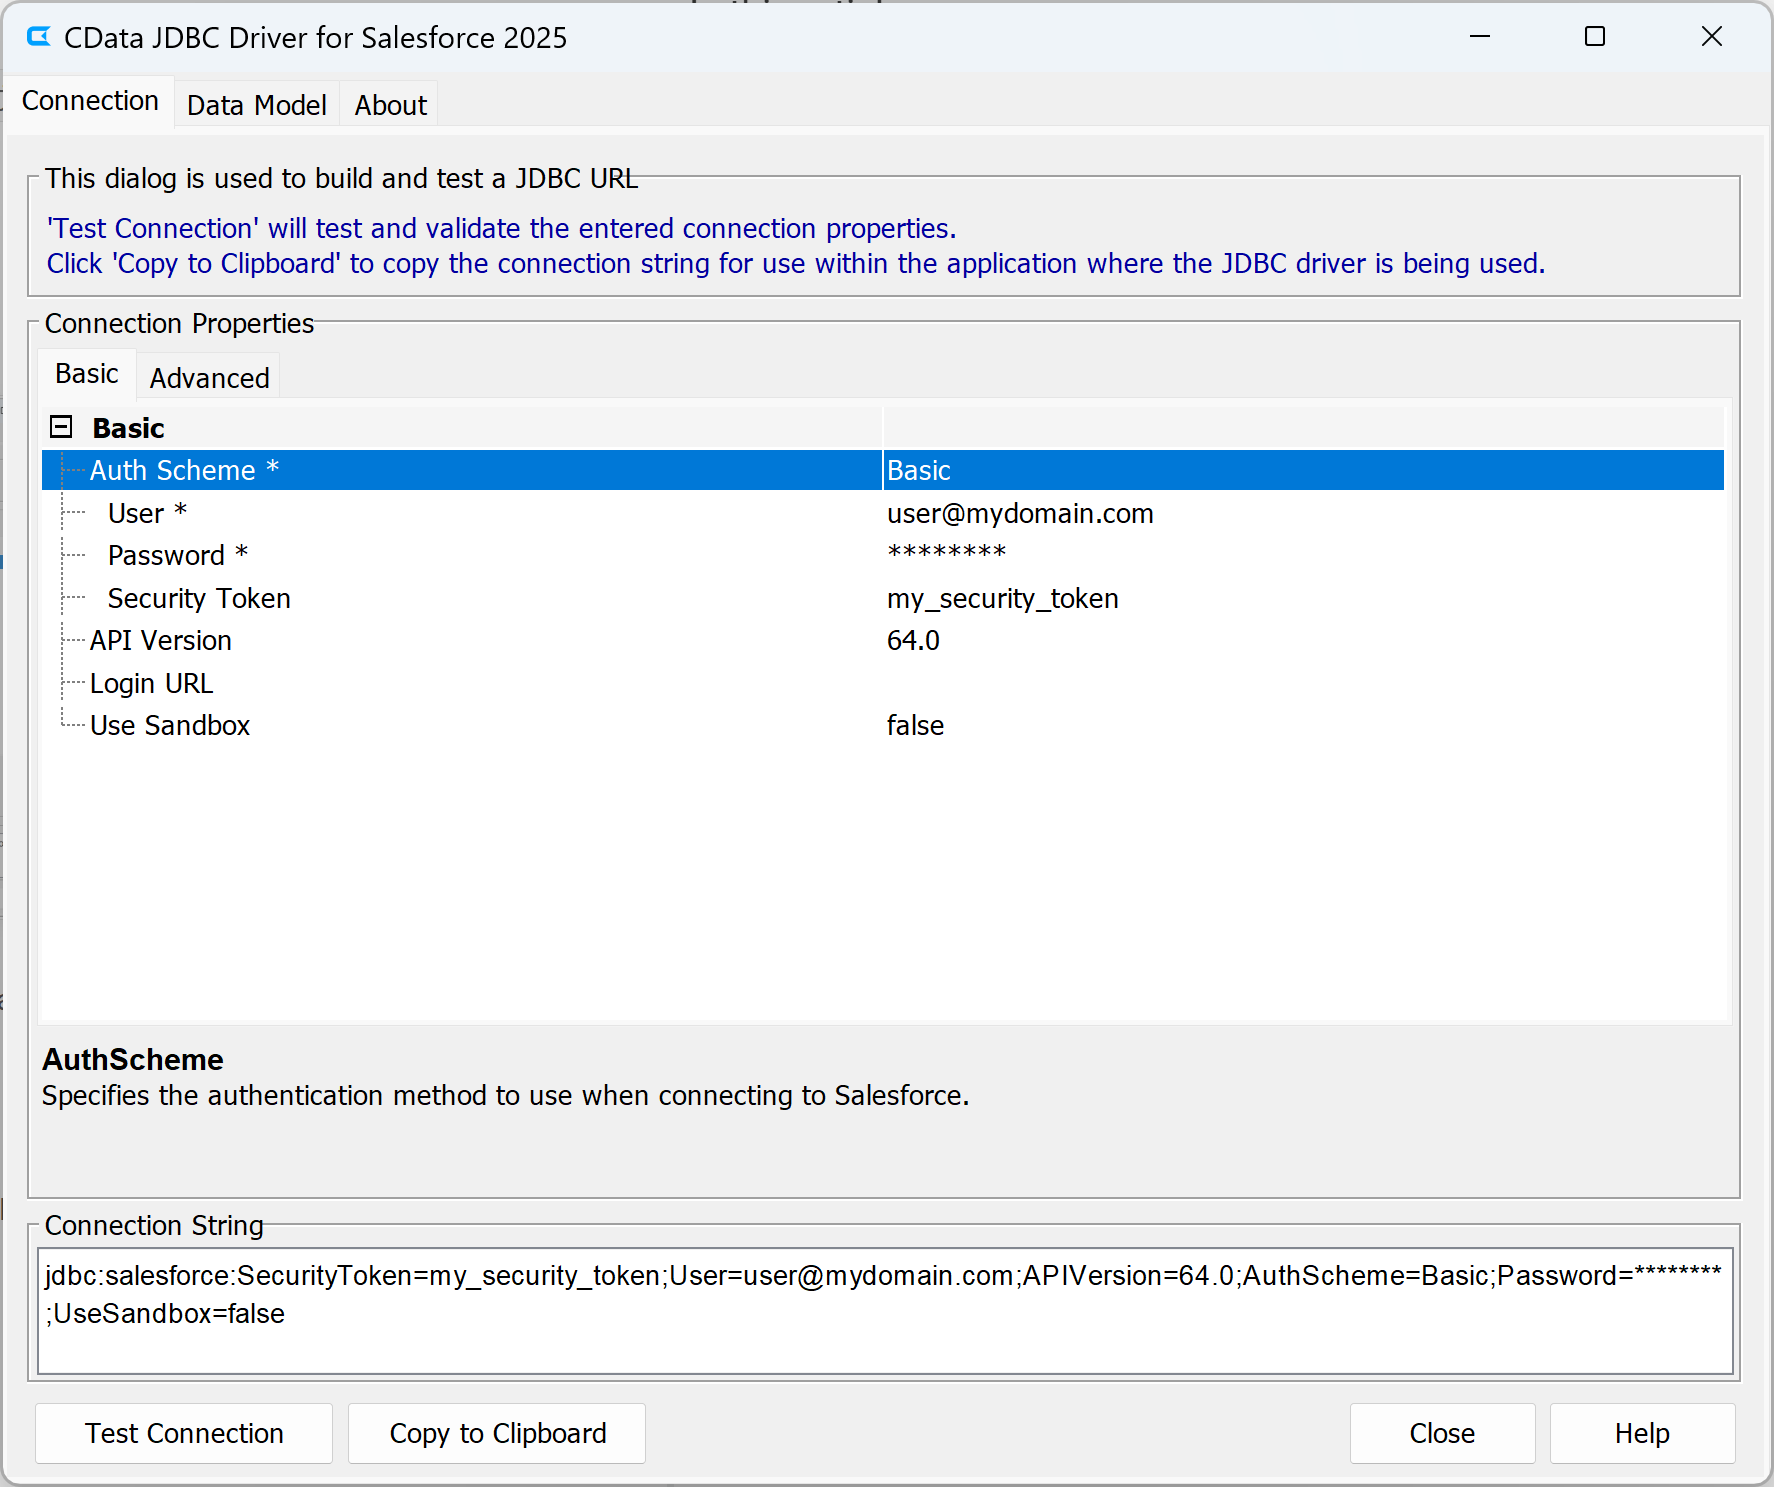Open the About tab

pyautogui.click(x=388, y=104)
